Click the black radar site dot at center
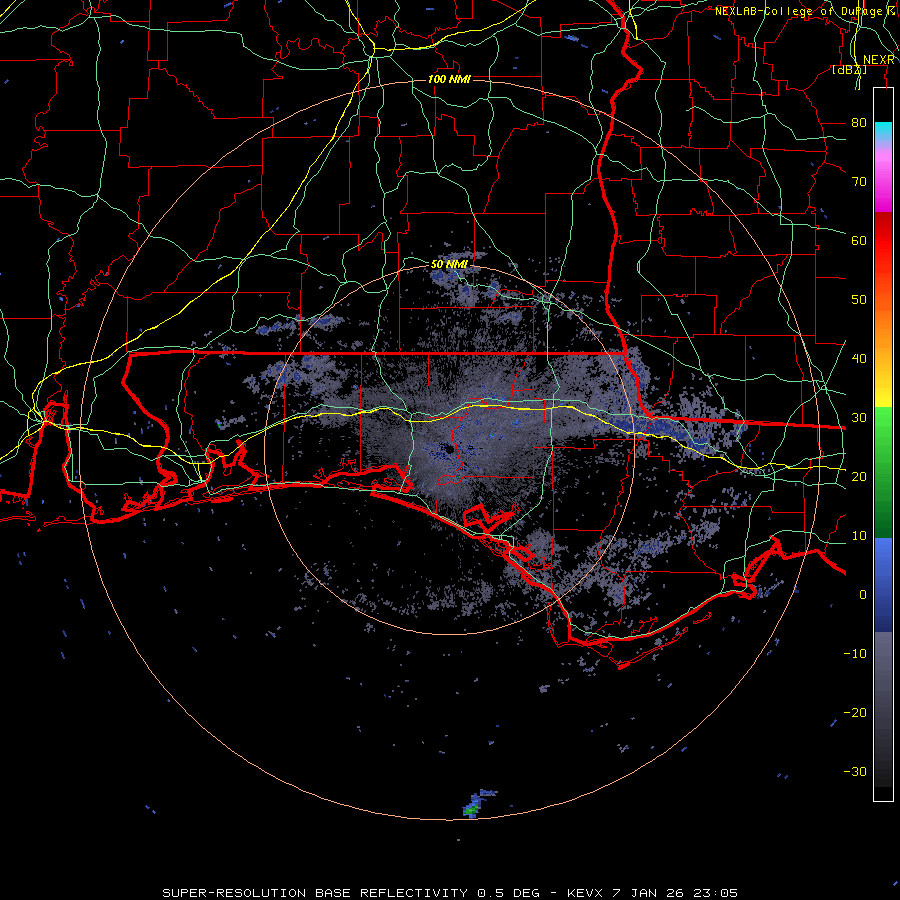This screenshot has height=900, width=900. click(448, 449)
